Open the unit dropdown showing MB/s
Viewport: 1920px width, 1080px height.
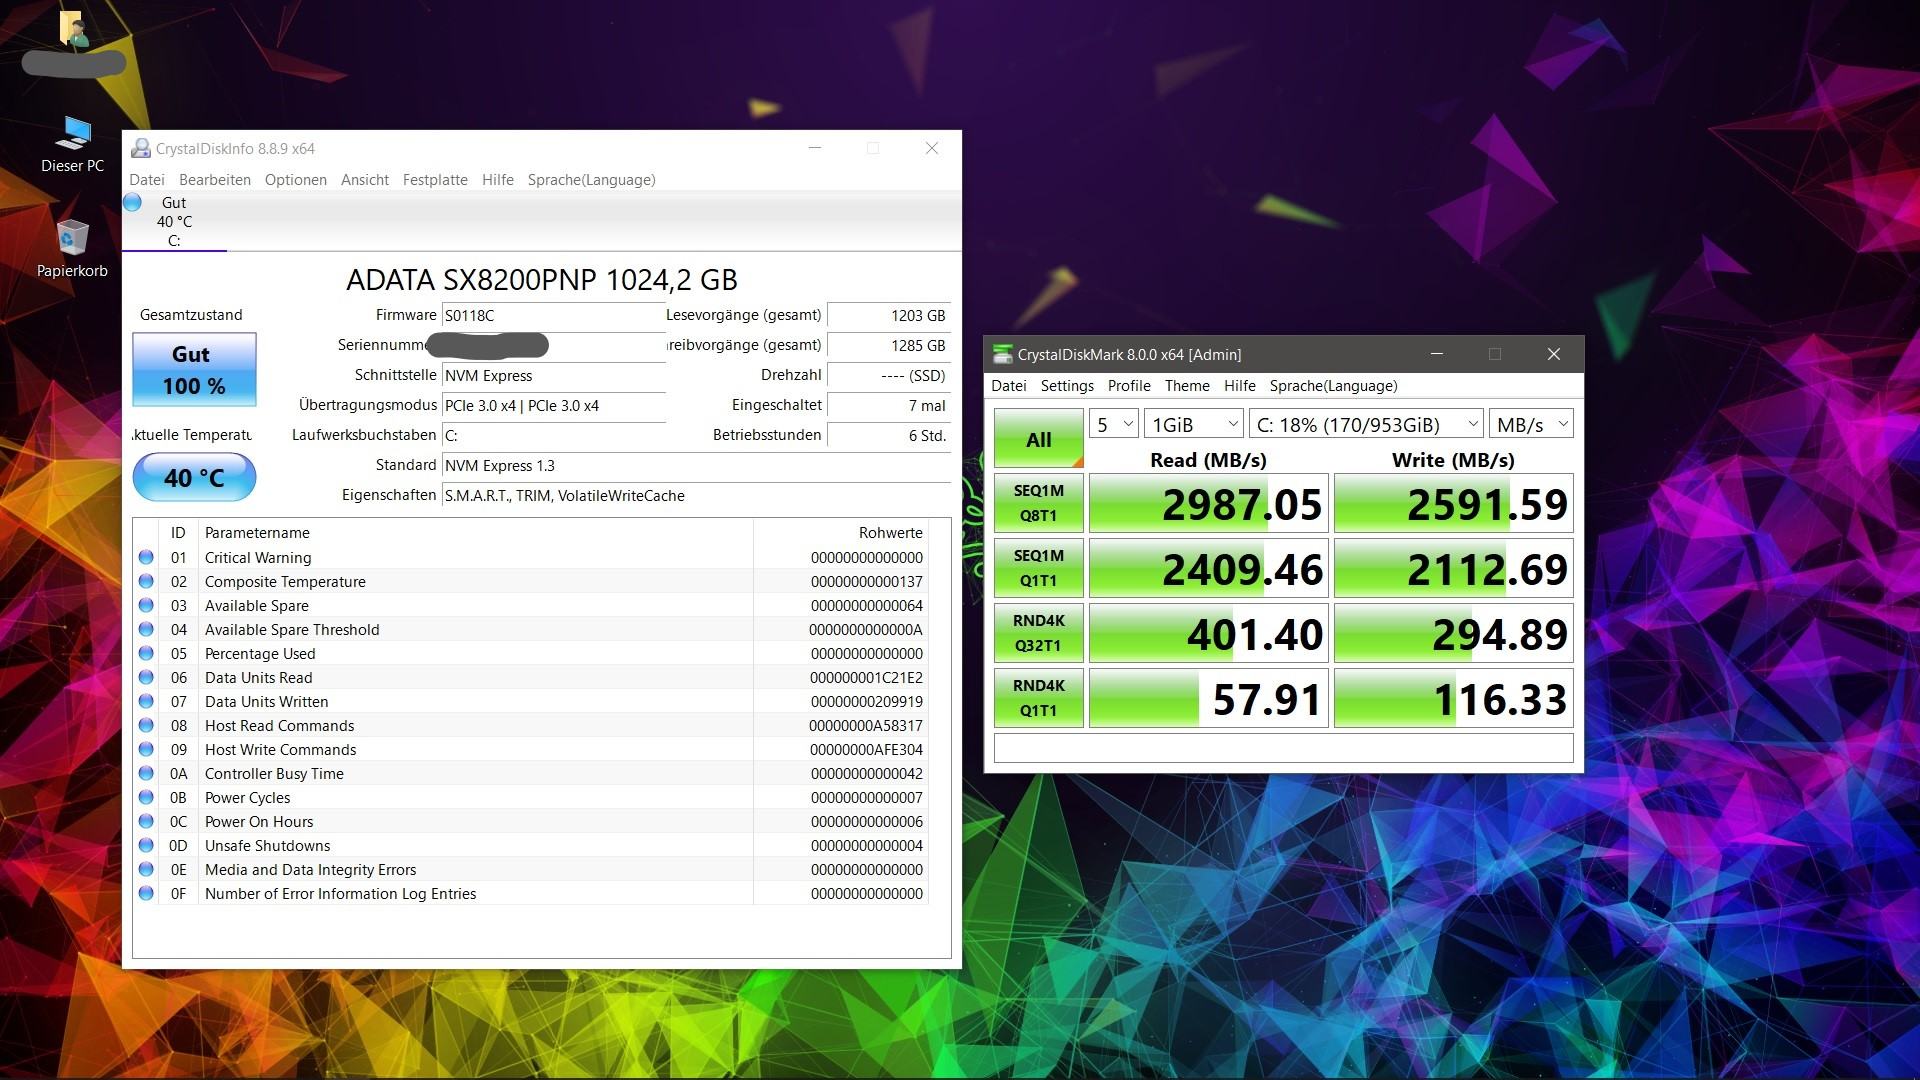tap(1531, 424)
